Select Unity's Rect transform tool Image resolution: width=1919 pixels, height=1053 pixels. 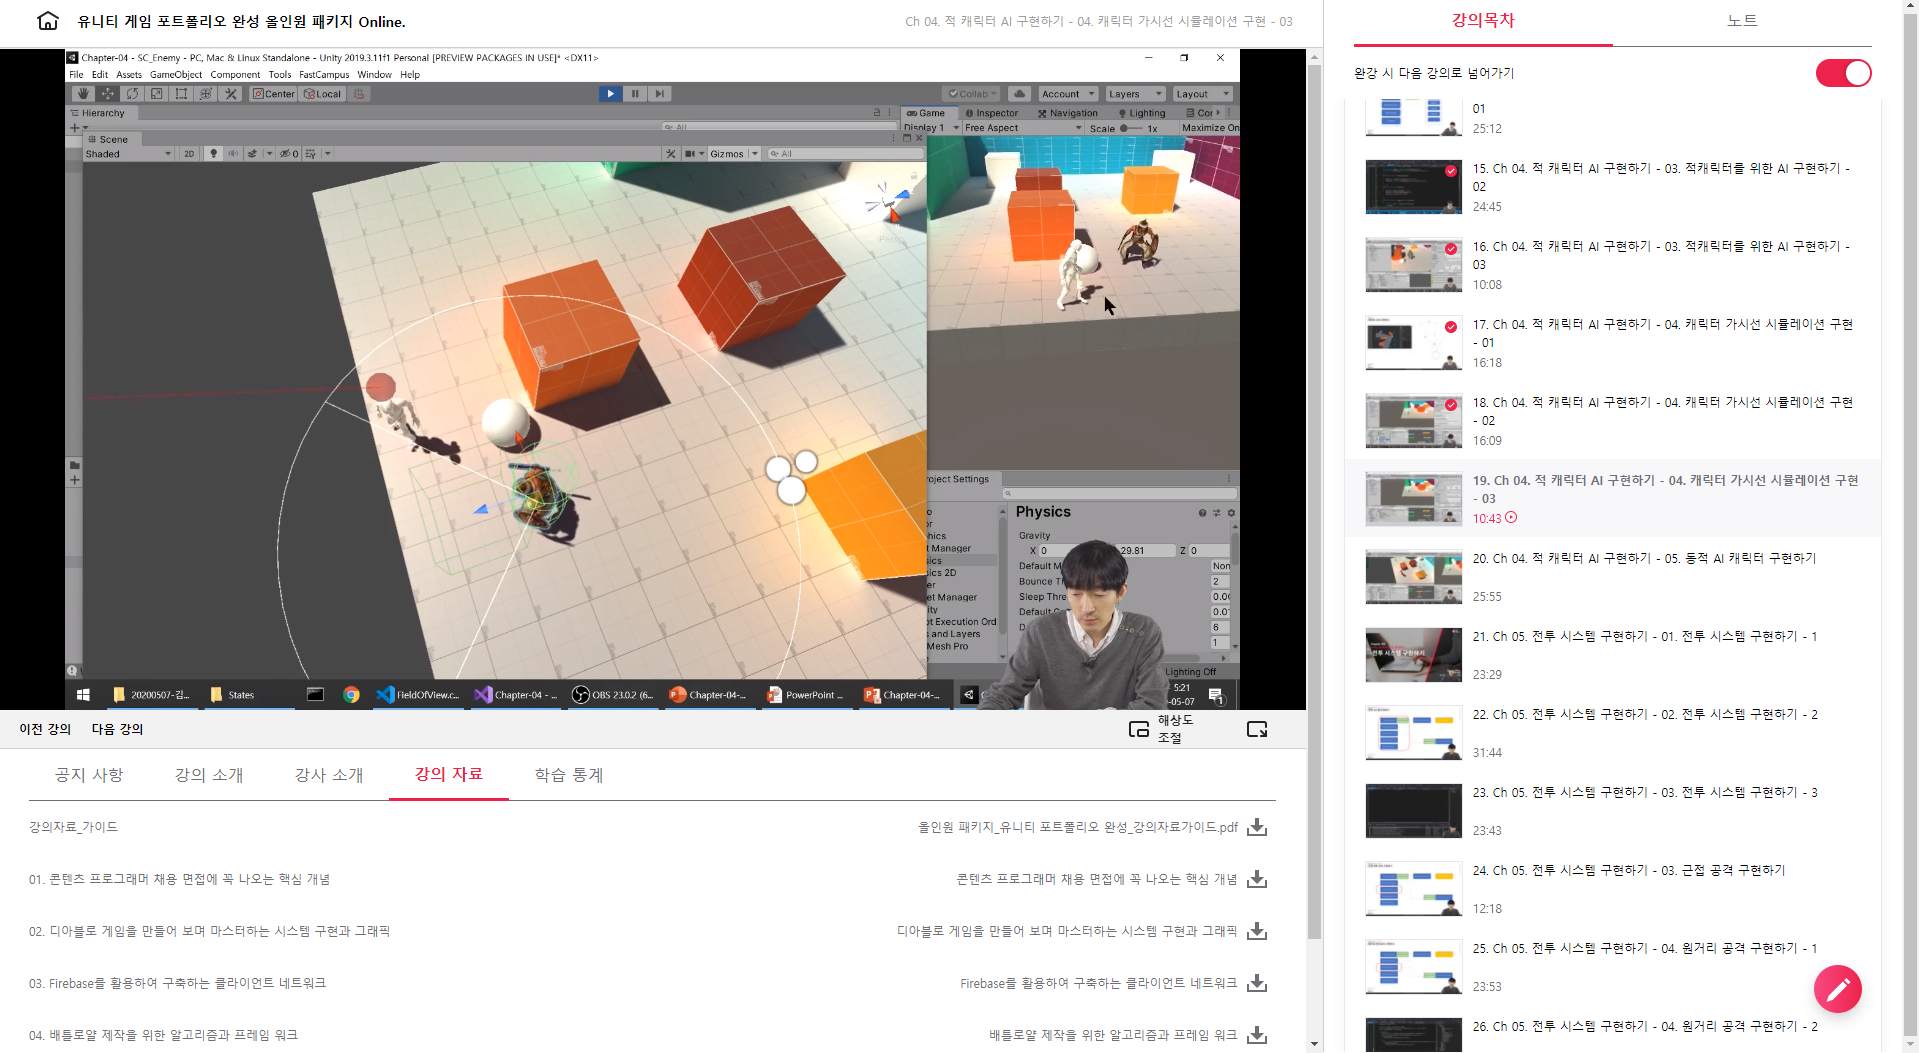181,94
